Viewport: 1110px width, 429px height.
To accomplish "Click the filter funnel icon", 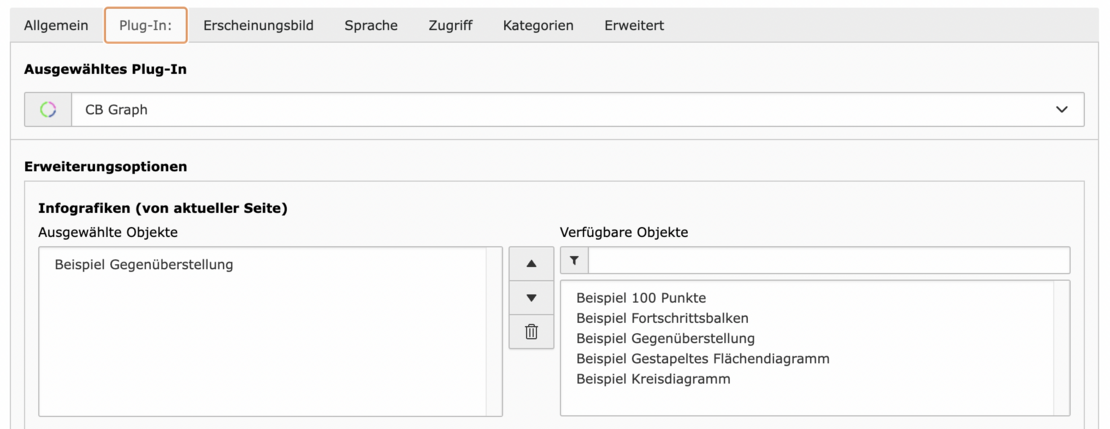I will [574, 261].
